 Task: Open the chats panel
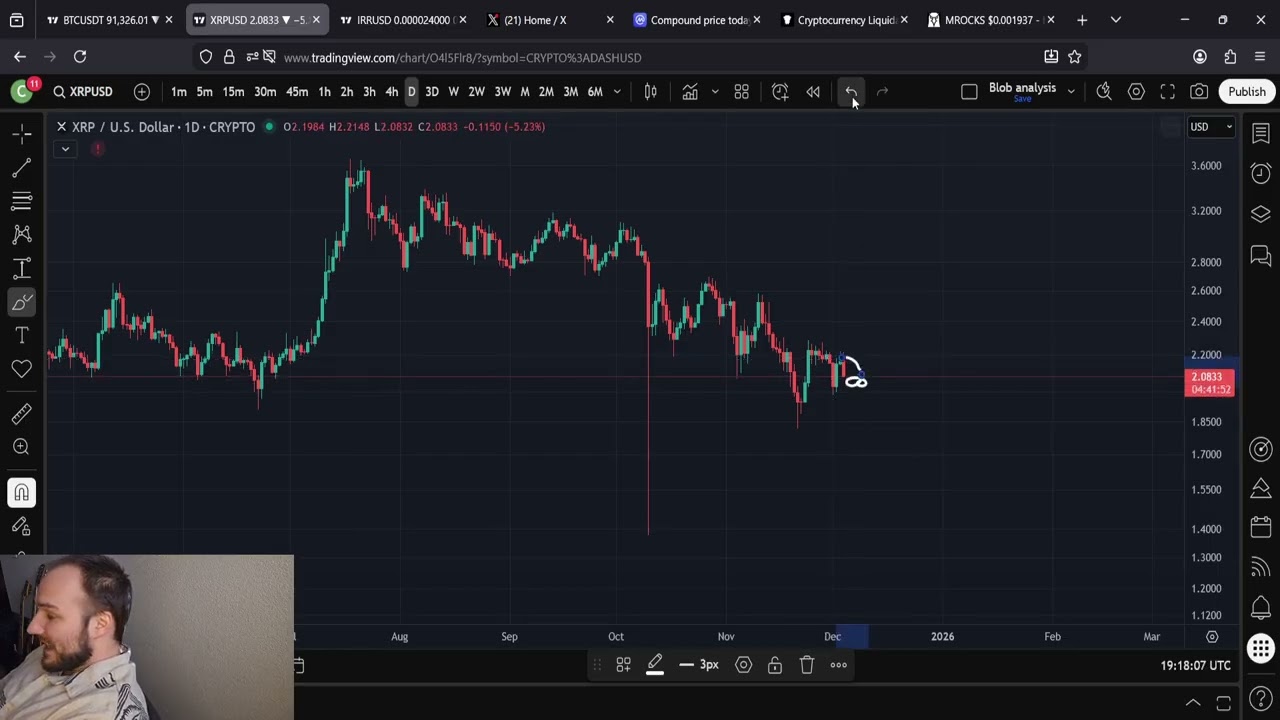click(x=1260, y=256)
